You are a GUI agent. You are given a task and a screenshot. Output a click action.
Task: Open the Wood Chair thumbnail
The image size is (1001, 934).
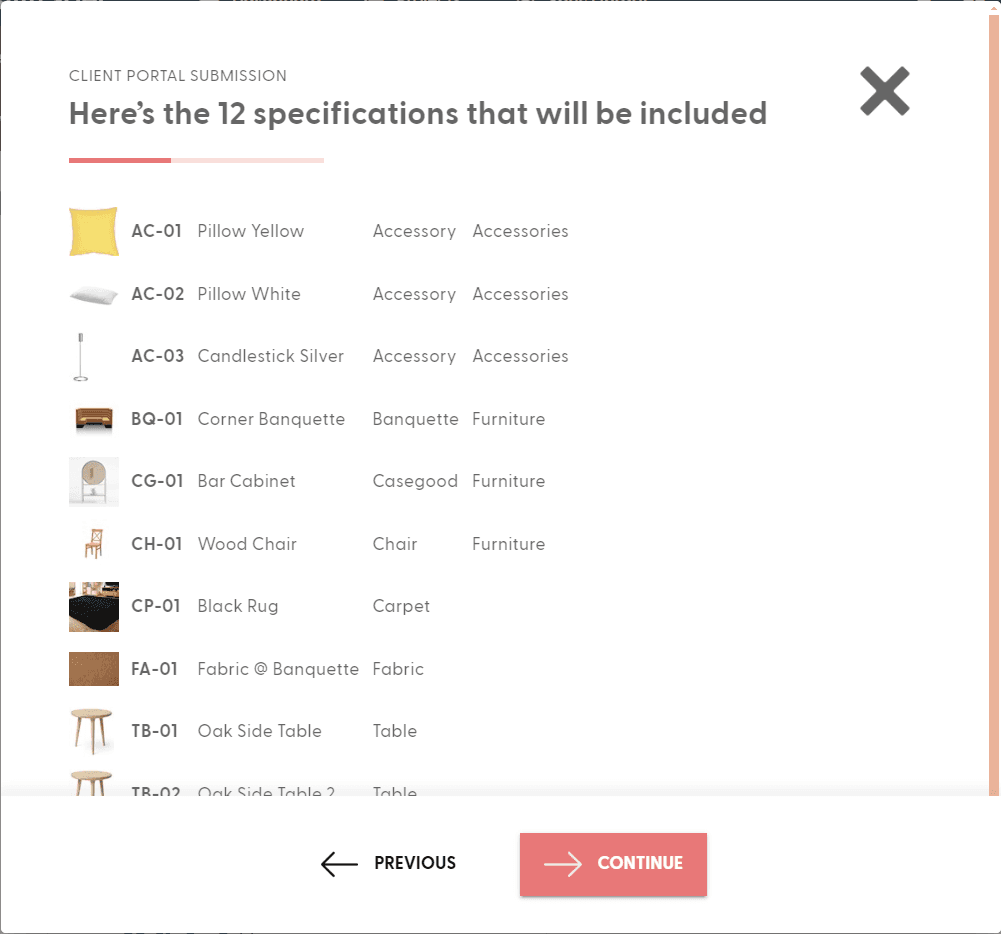point(93,543)
